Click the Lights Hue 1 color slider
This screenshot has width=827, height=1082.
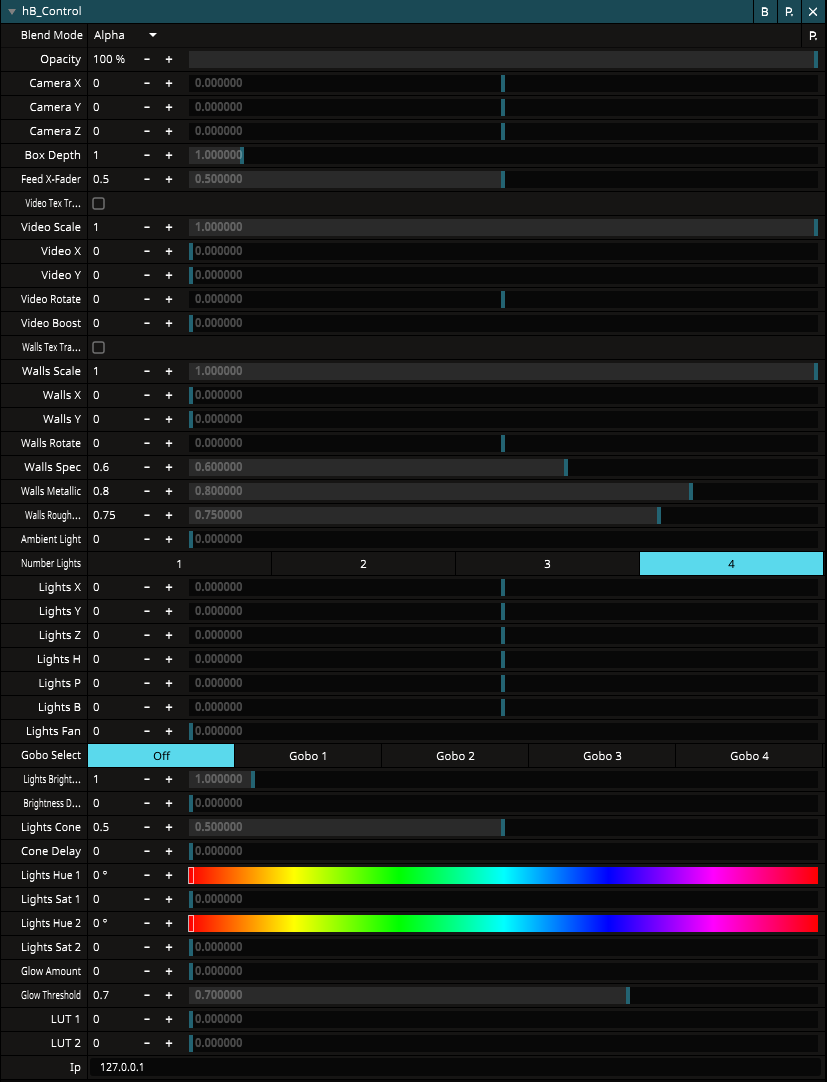[x=503, y=875]
